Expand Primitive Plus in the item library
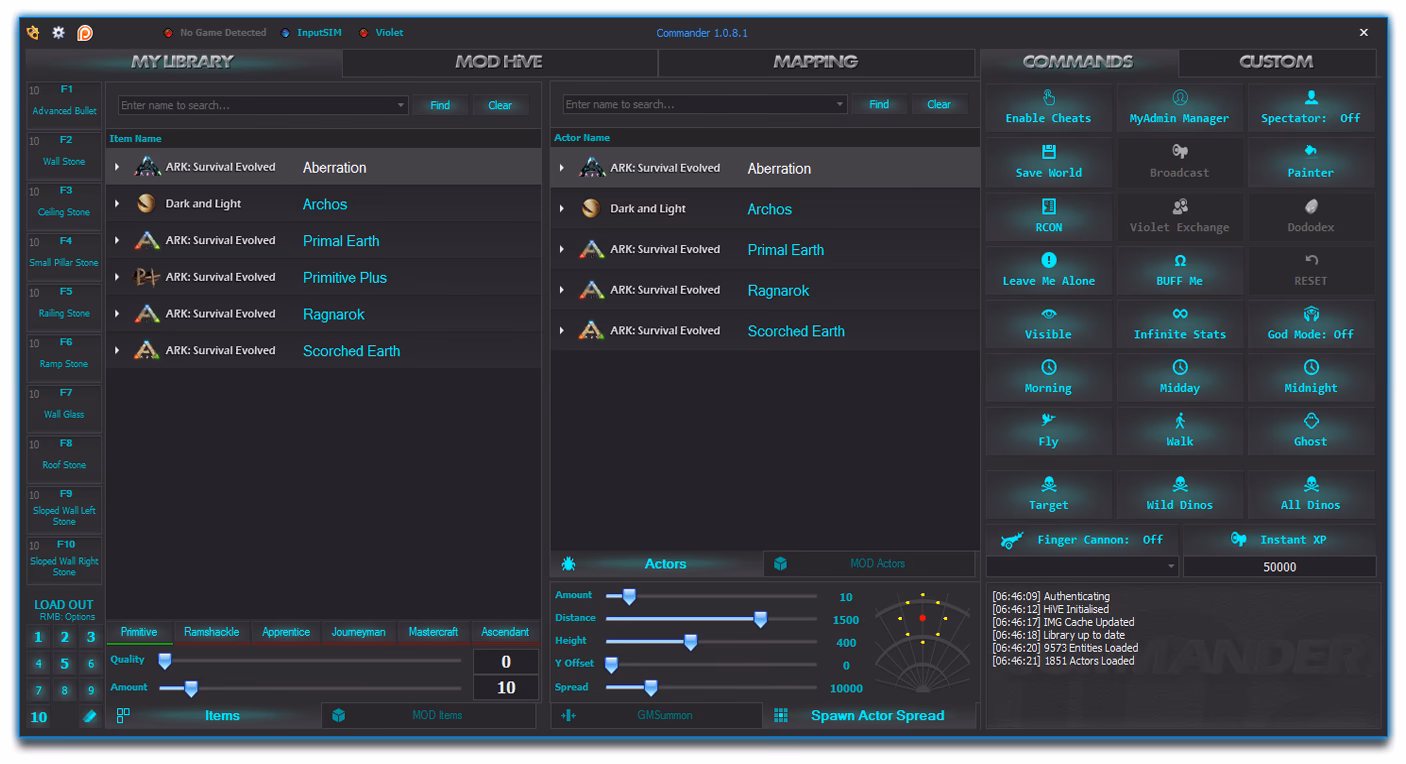The image size is (1406, 764). click(117, 277)
